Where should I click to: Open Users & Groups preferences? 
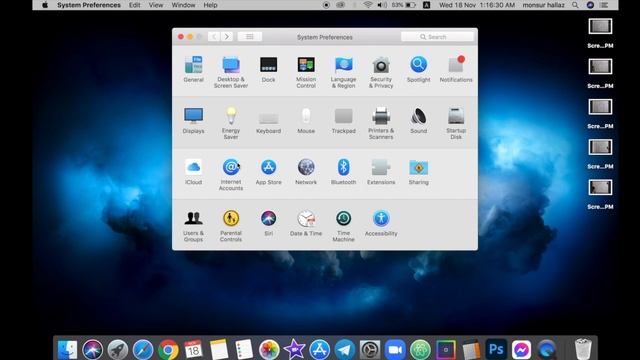[x=193, y=226]
